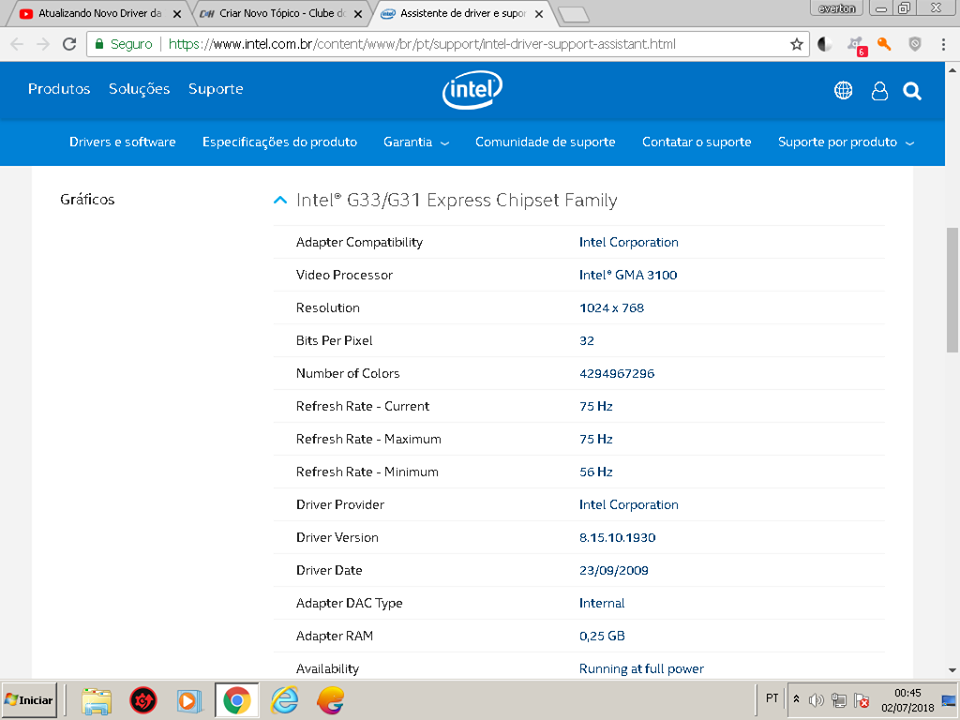Click the PT language indicator
The width and height of the screenshot is (960, 720).
(772, 699)
